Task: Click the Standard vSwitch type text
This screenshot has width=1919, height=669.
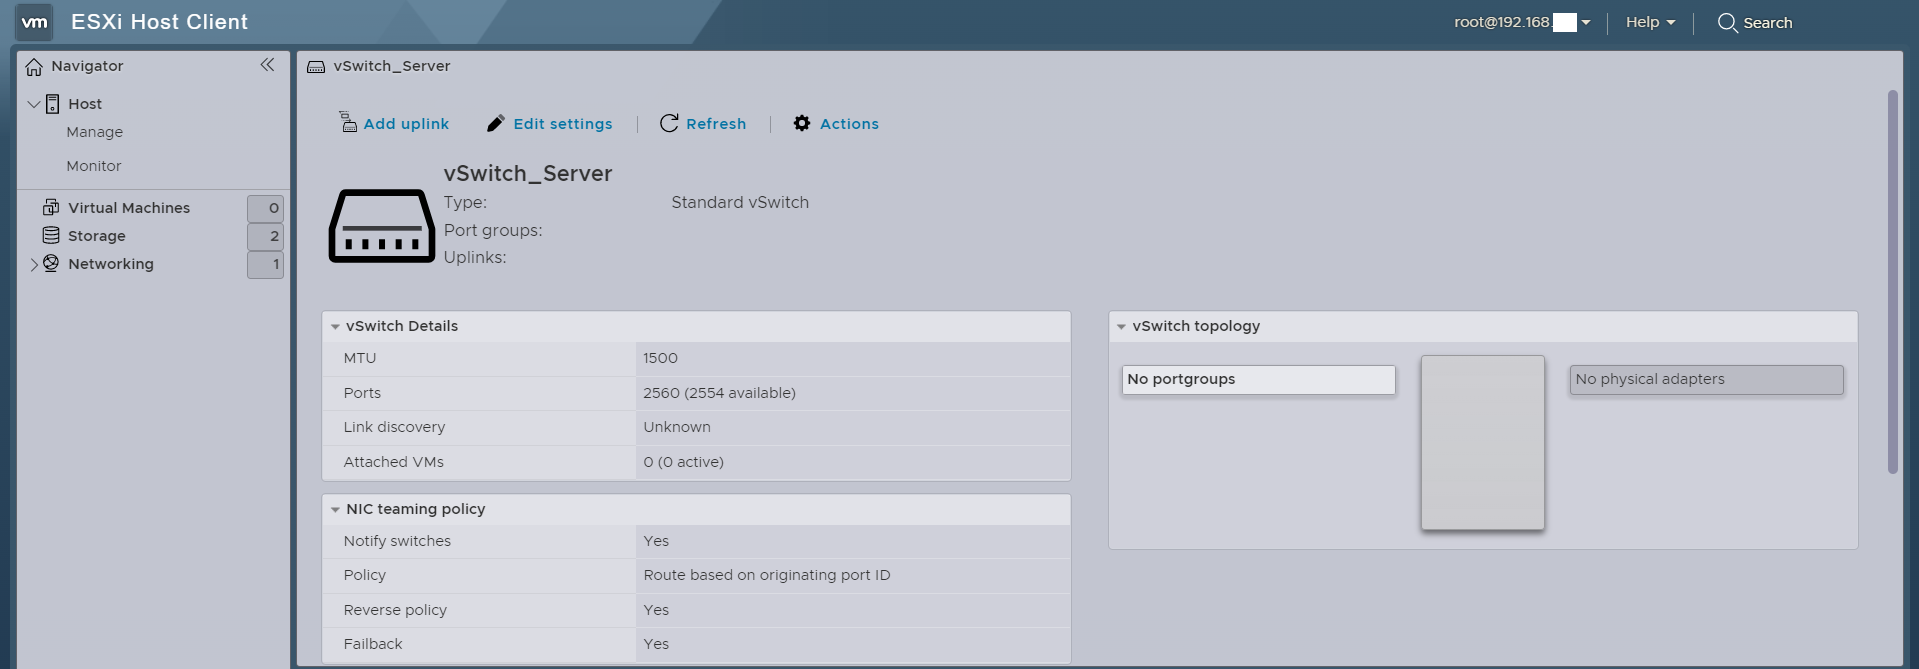Action: tap(740, 202)
